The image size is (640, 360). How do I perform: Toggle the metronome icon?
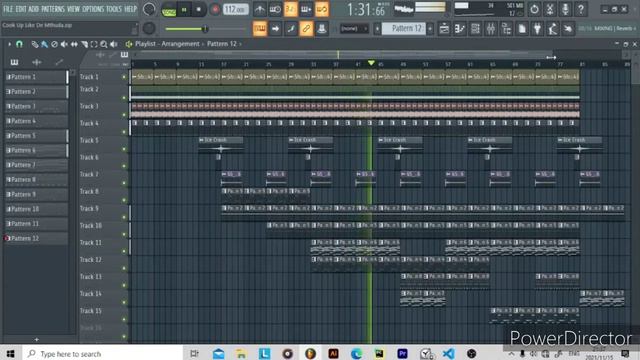click(260, 9)
